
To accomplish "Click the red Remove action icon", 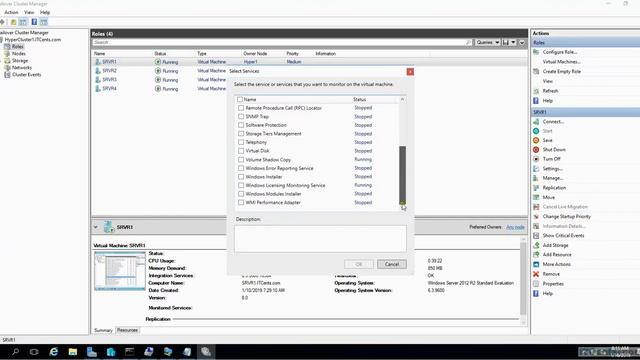I will (536, 274).
